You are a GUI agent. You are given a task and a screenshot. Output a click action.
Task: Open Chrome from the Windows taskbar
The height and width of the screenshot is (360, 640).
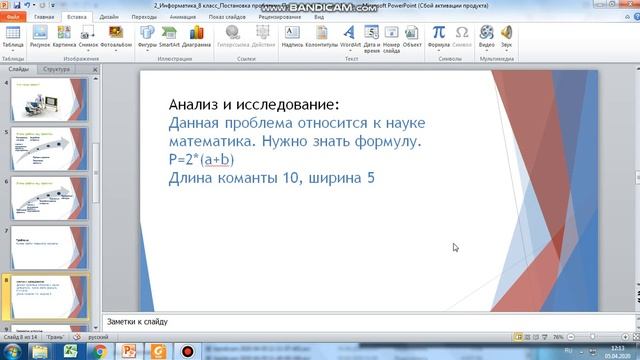(100, 351)
